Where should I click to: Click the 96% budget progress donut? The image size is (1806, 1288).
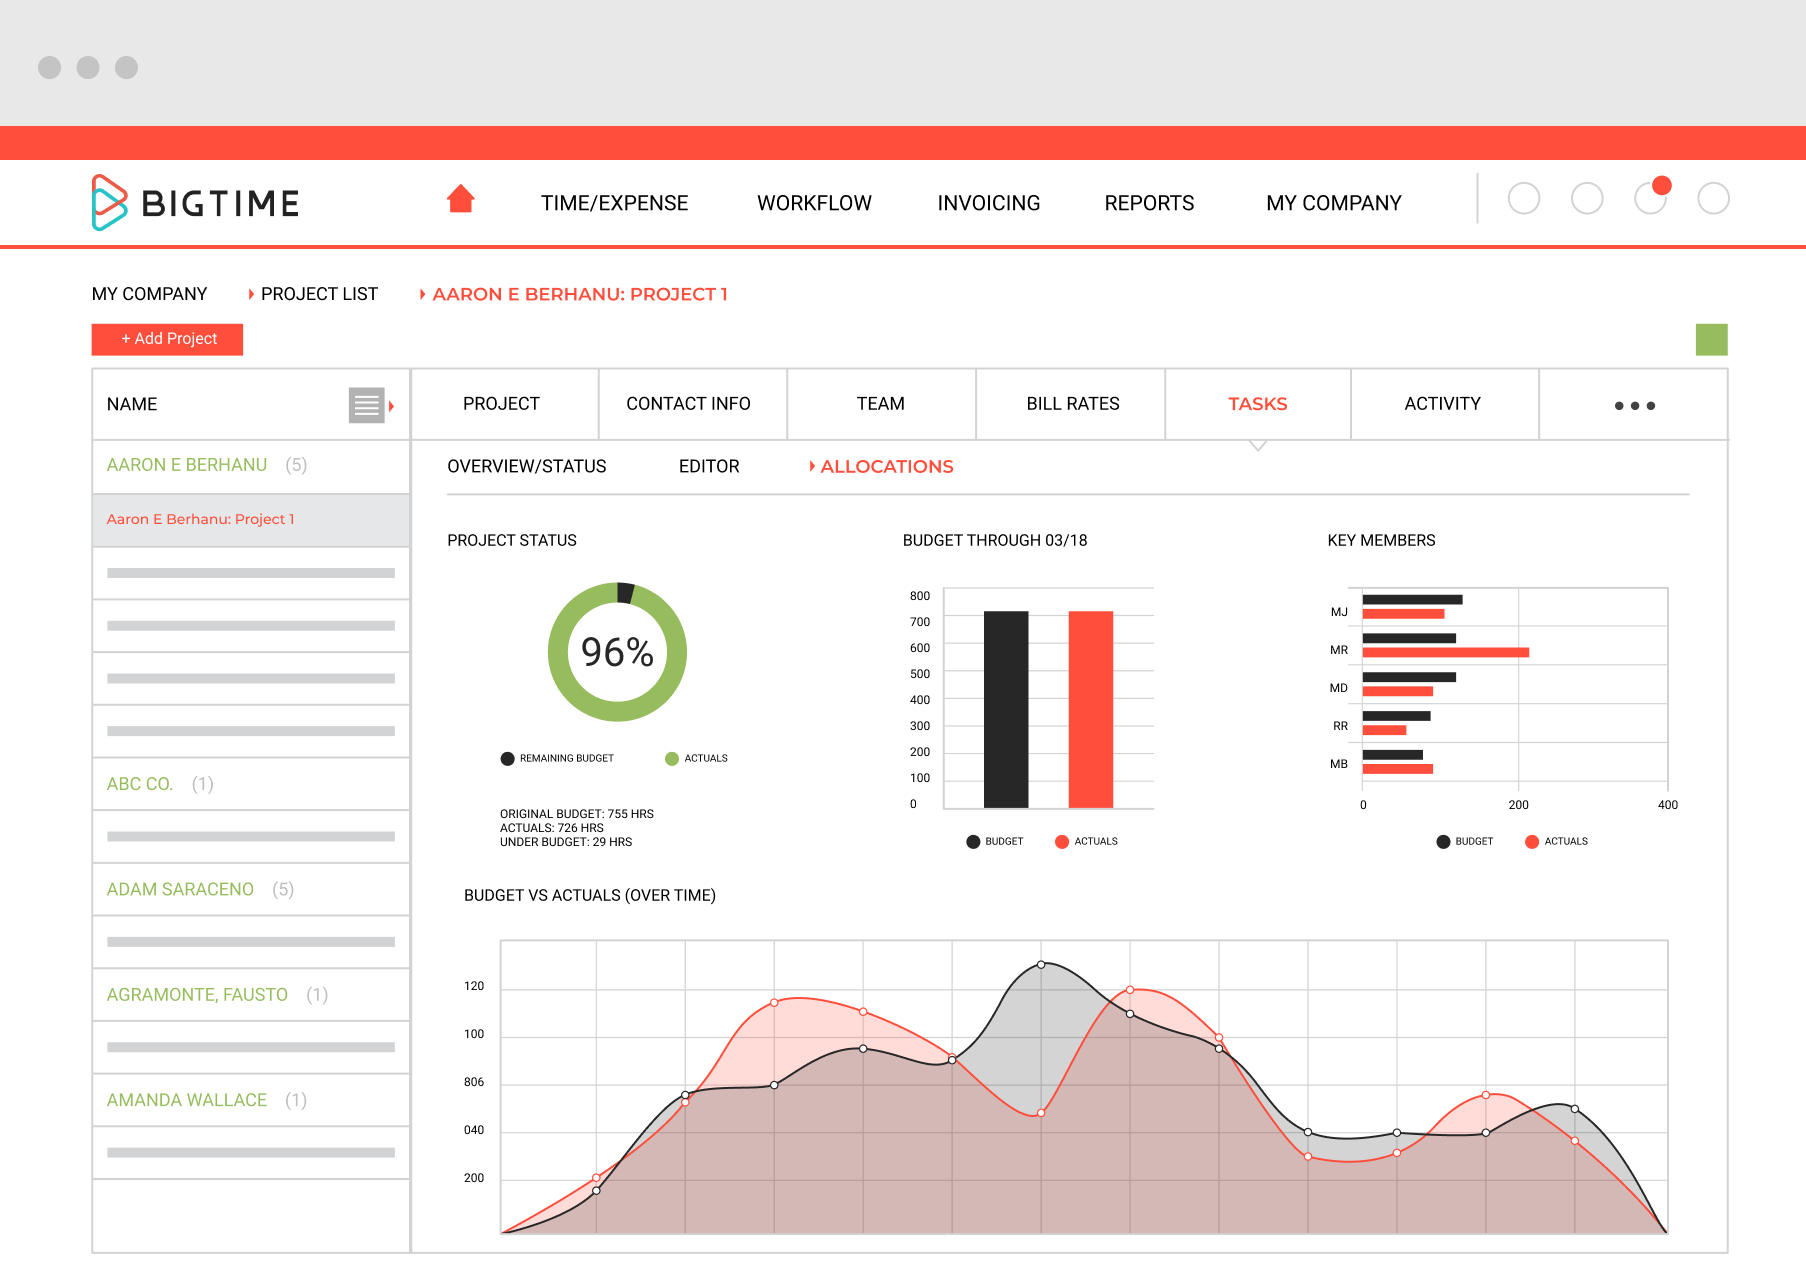(x=616, y=652)
